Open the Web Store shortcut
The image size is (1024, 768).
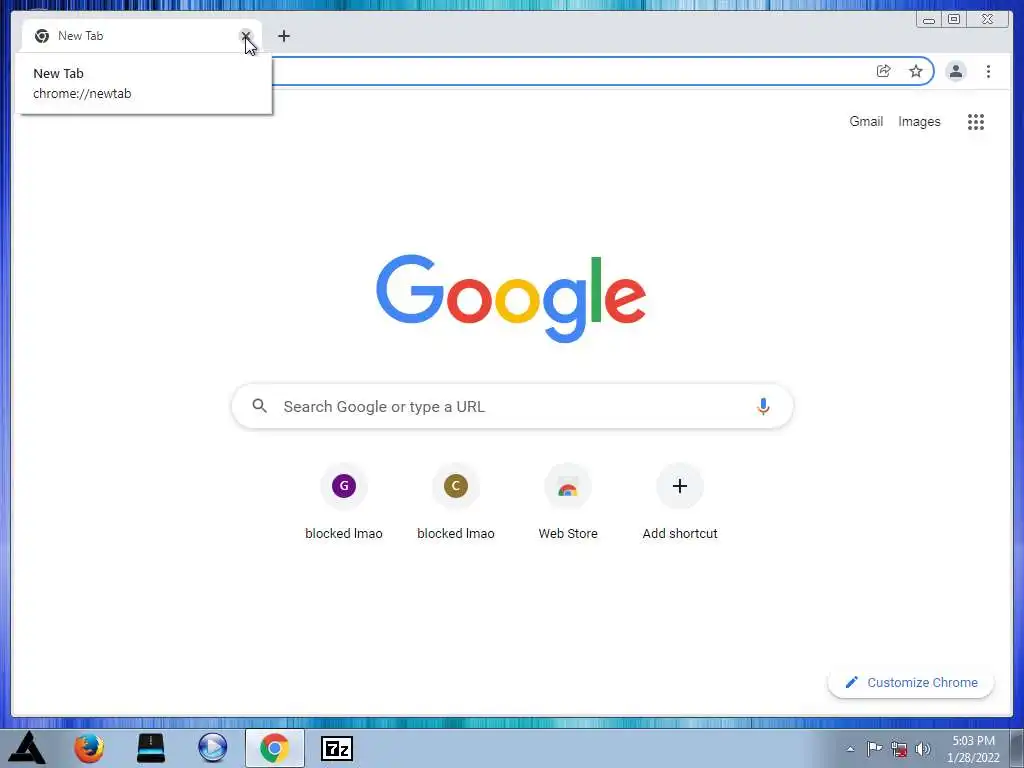point(568,503)
